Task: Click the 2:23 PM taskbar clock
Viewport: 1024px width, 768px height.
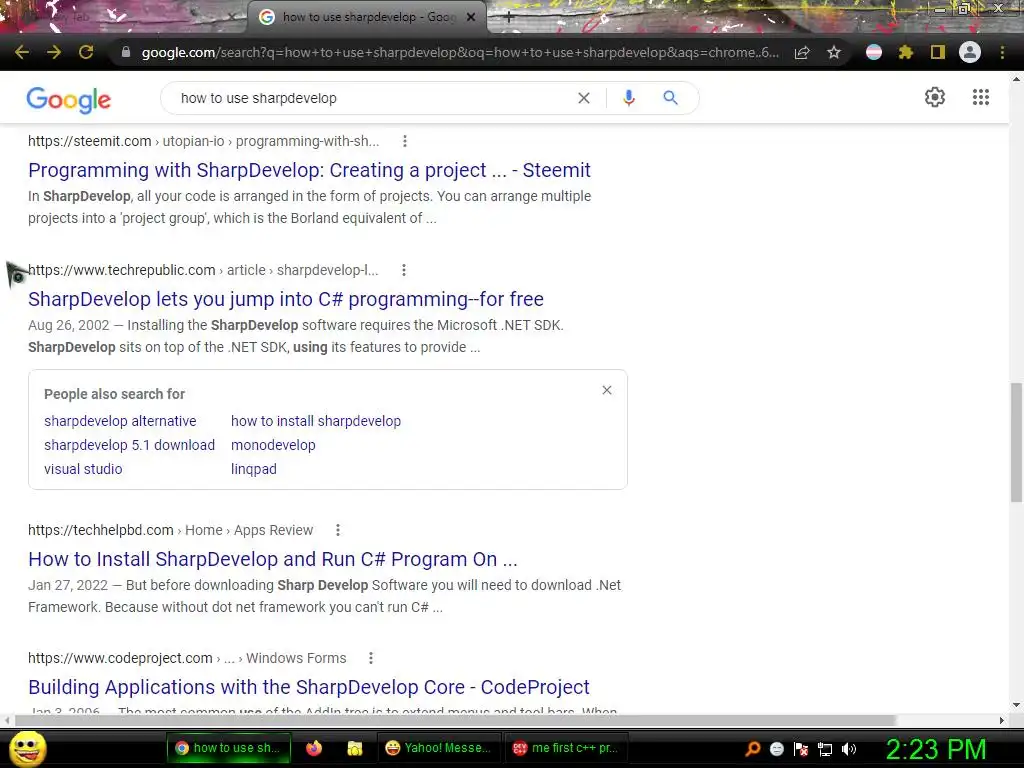Action: tap(936, 750)
